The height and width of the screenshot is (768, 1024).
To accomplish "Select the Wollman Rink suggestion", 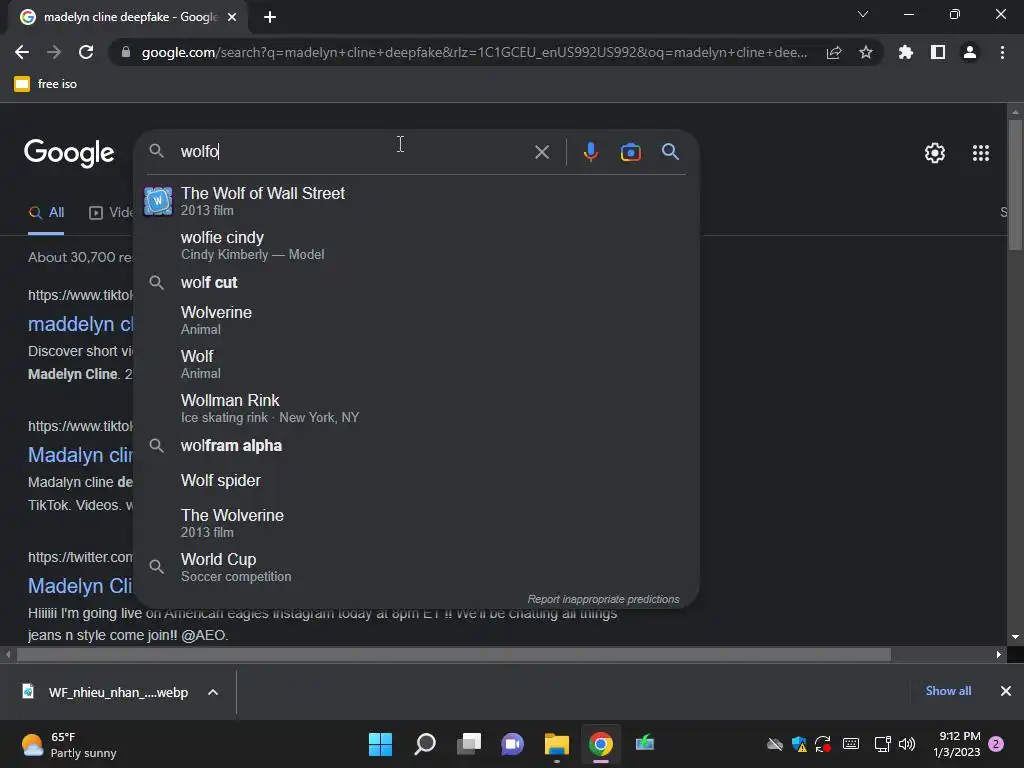I will (x=416, y=408).
